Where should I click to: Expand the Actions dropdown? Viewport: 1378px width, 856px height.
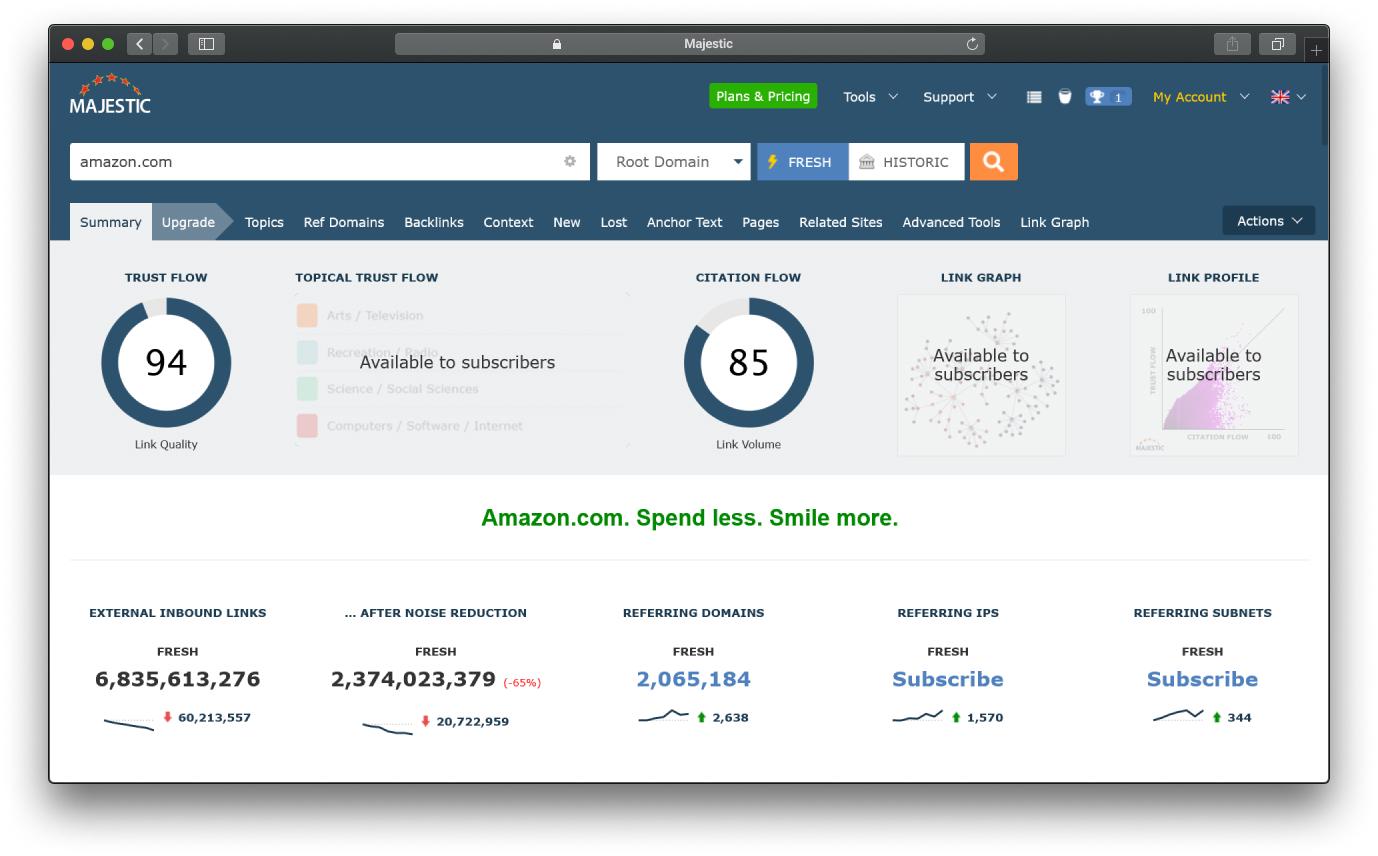point(1269,221)
